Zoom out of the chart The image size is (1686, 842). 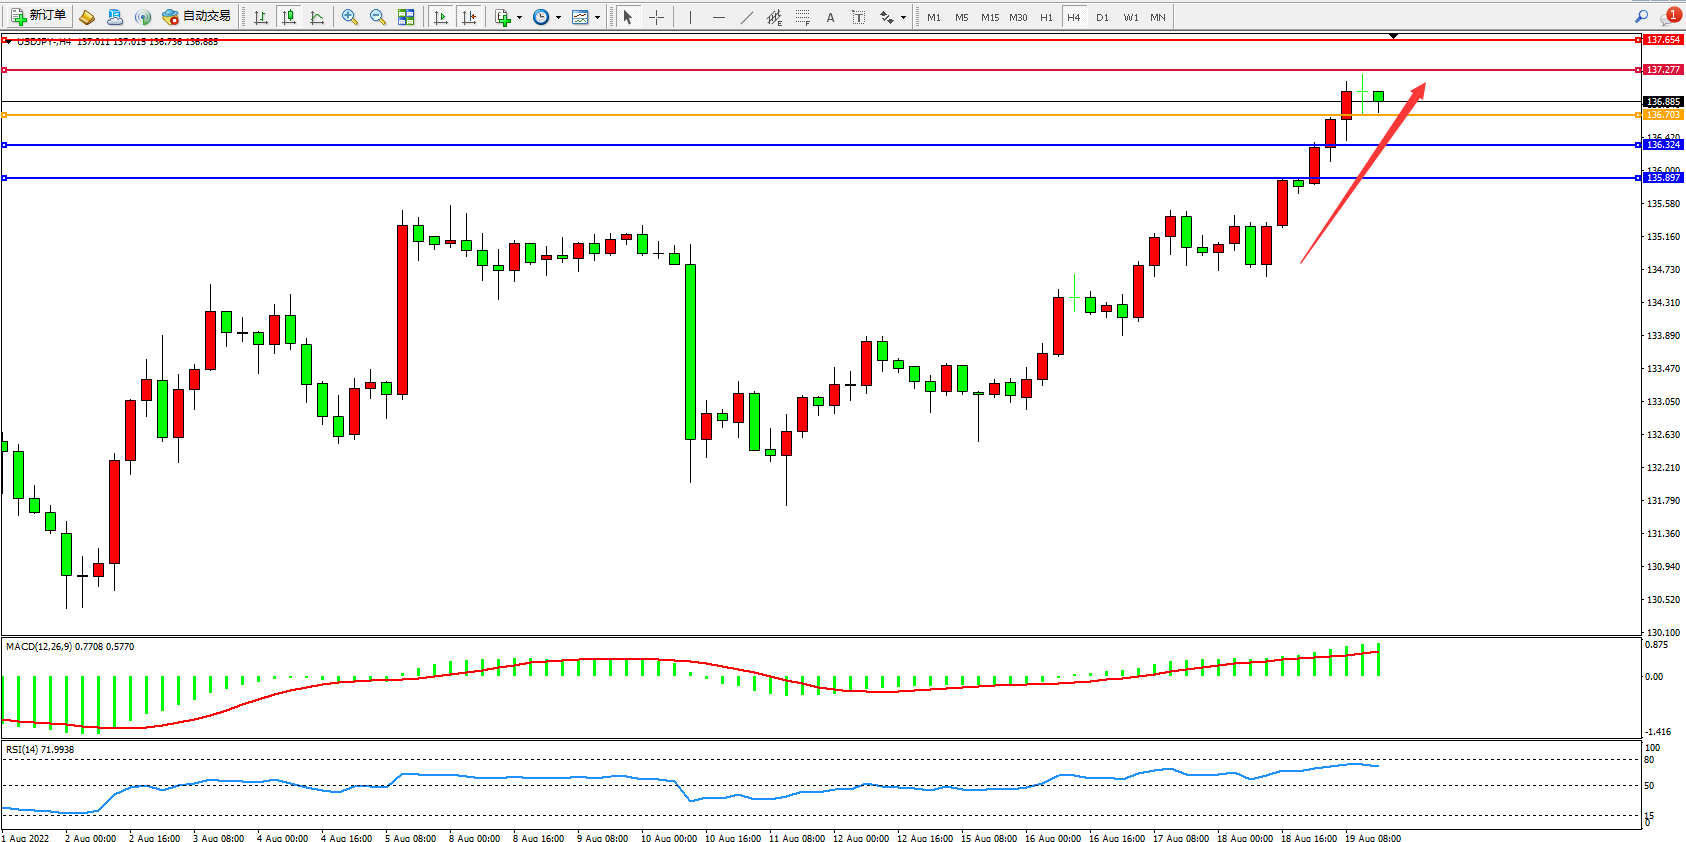point(378,17)
